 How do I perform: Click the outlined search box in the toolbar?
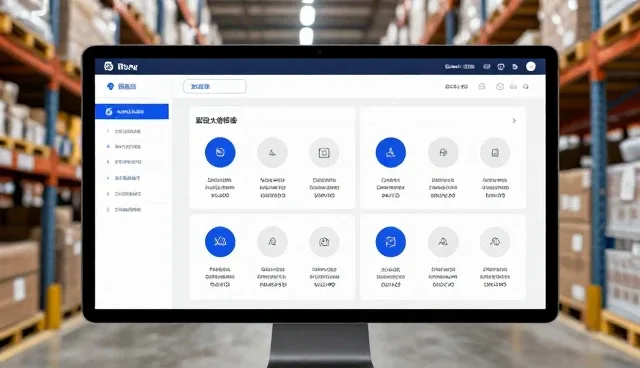(x=215, y=86)
